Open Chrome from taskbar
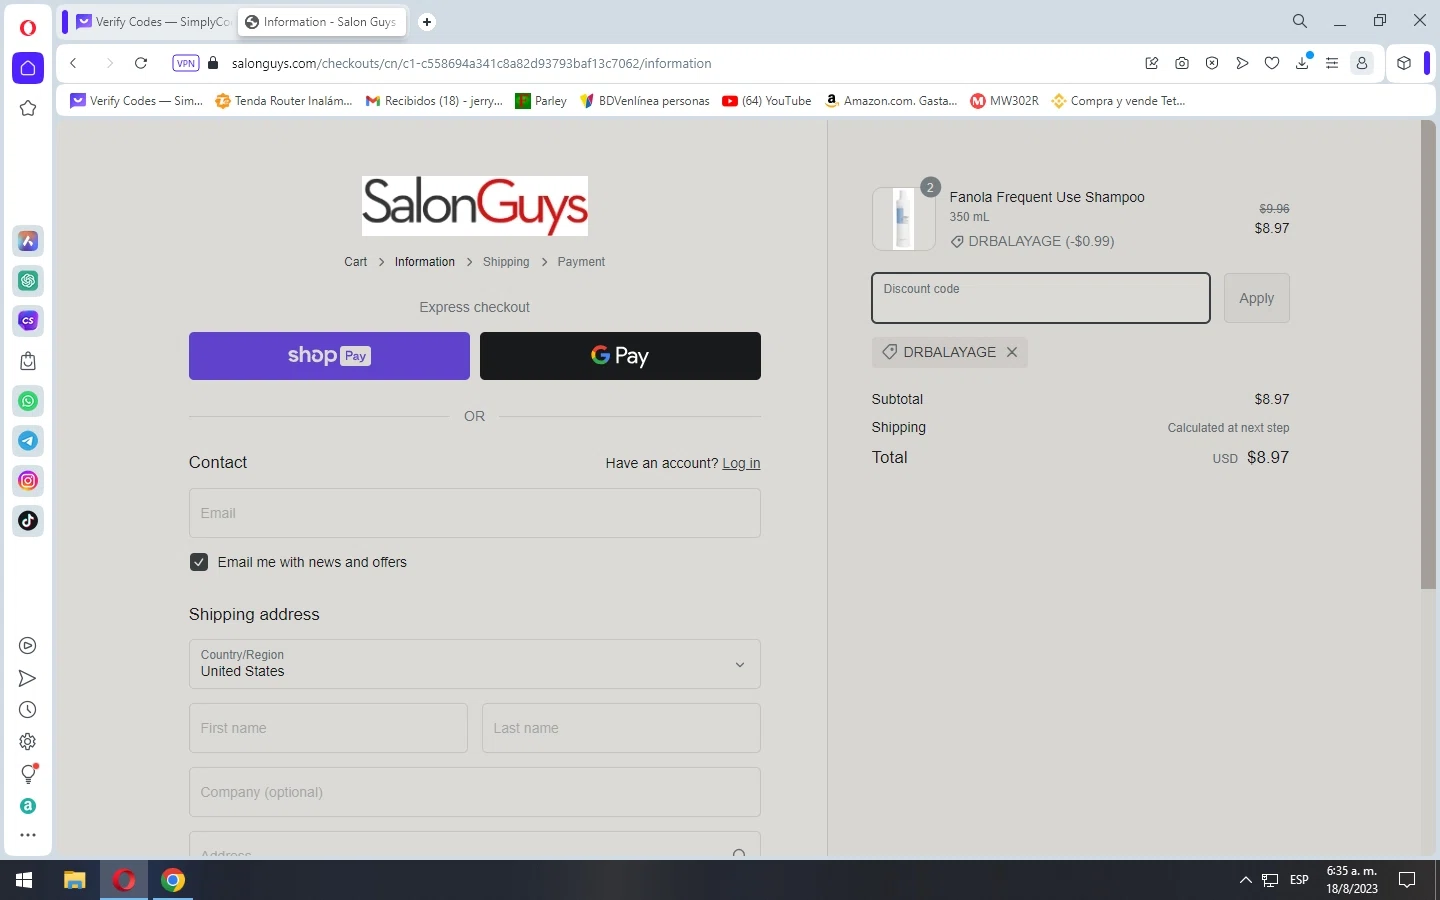The width and height of the screenshot is (1440, 900). point(173,880)
